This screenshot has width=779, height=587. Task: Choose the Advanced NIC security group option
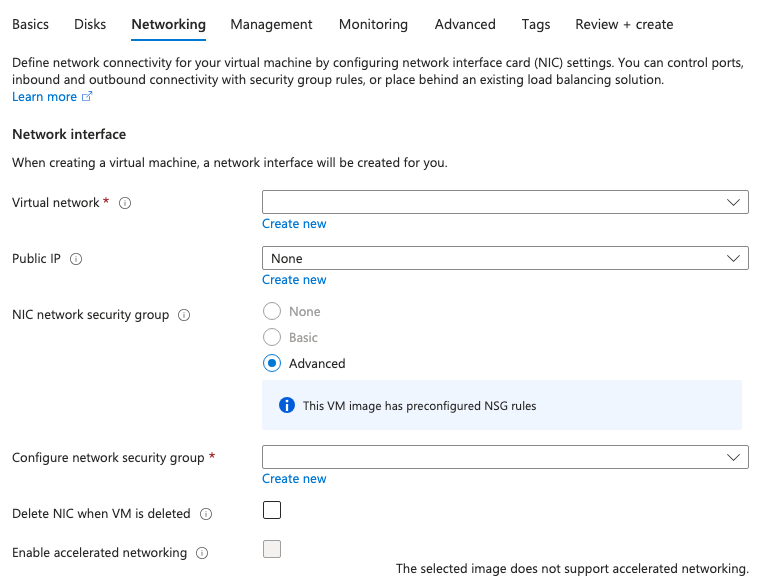click(272, 363)
